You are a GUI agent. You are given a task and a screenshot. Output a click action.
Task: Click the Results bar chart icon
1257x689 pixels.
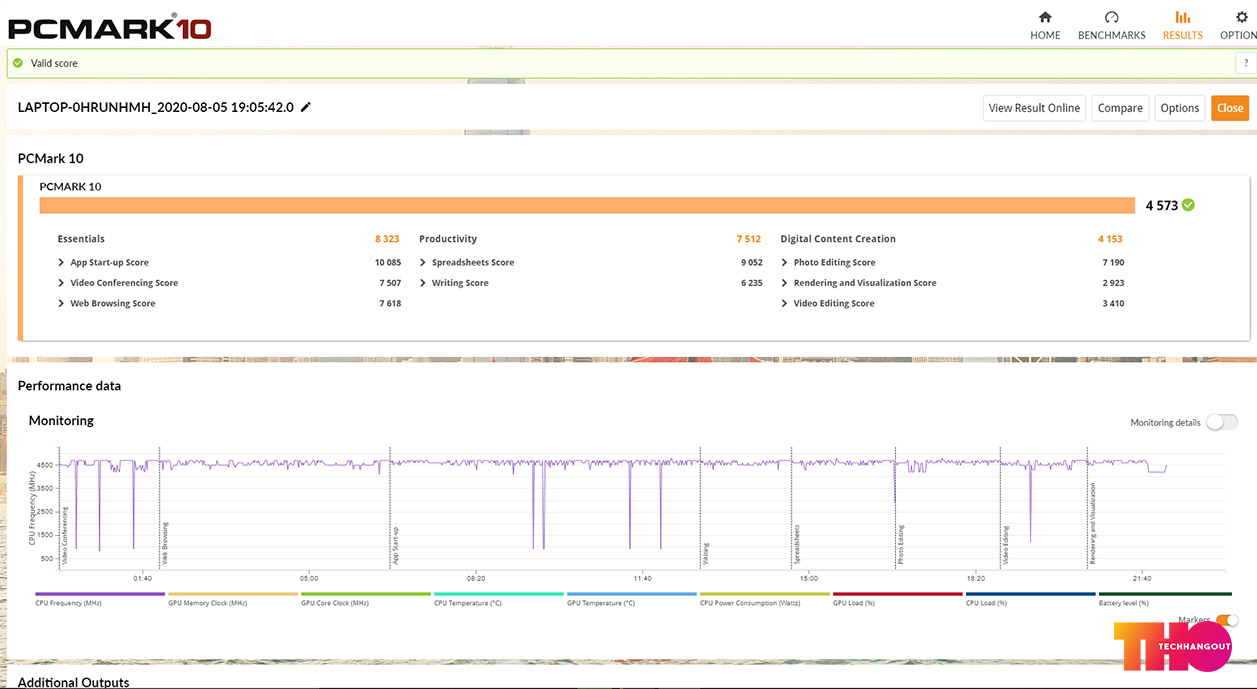pos(1182,17)
